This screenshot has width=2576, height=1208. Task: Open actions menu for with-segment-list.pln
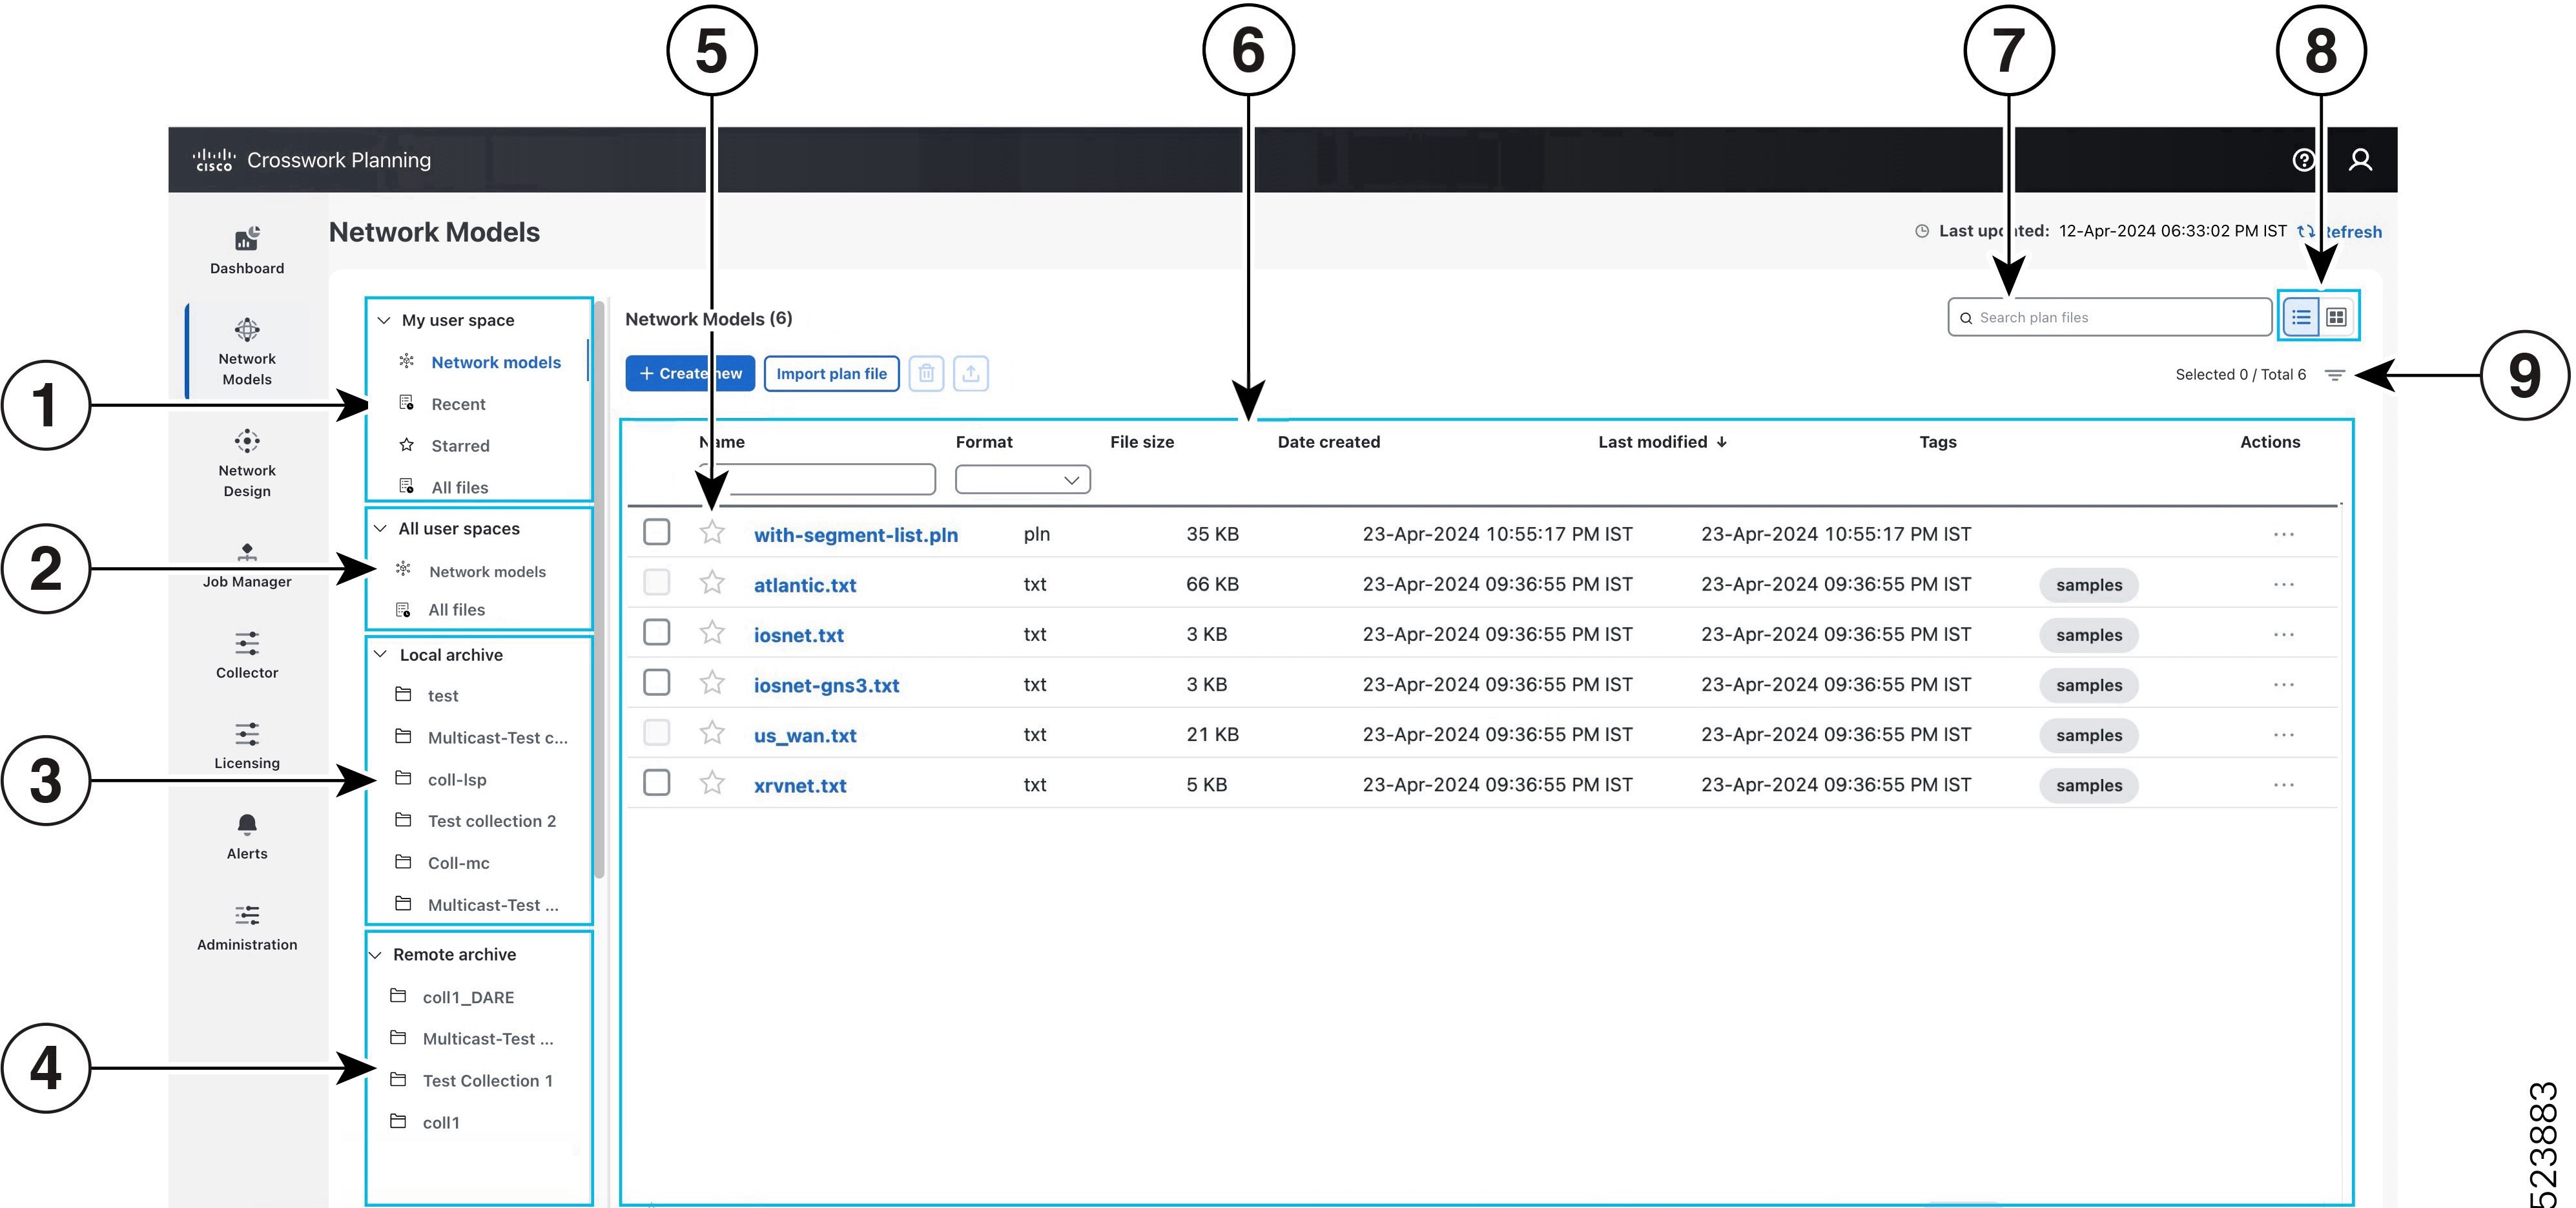[2284, 534]
